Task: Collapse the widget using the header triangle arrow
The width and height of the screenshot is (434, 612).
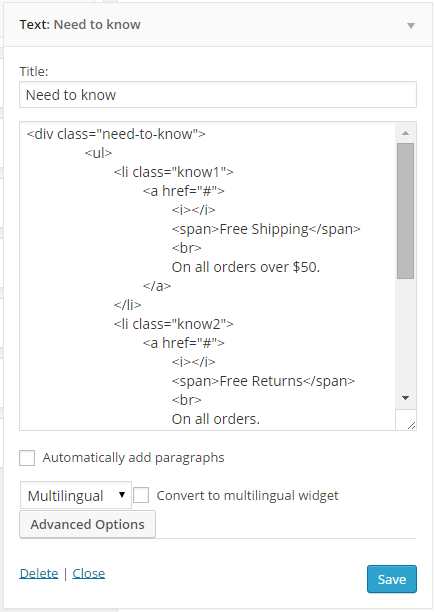Action: coord(411,26)
